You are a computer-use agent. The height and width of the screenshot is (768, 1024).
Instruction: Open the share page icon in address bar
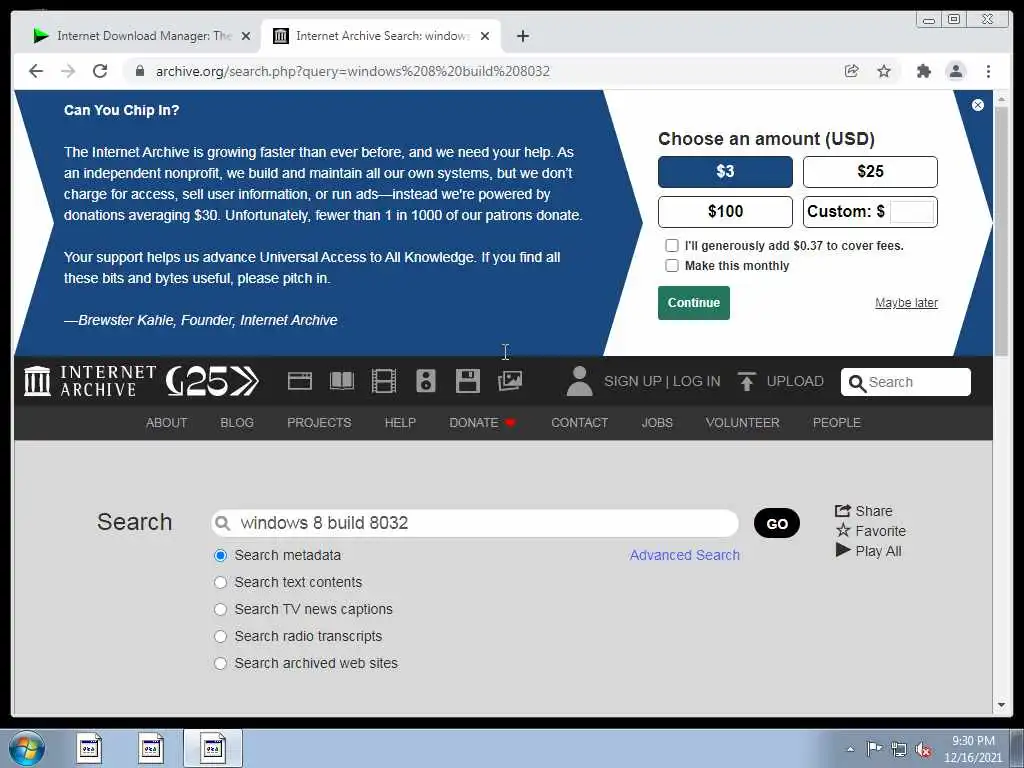tap(851, 71)
